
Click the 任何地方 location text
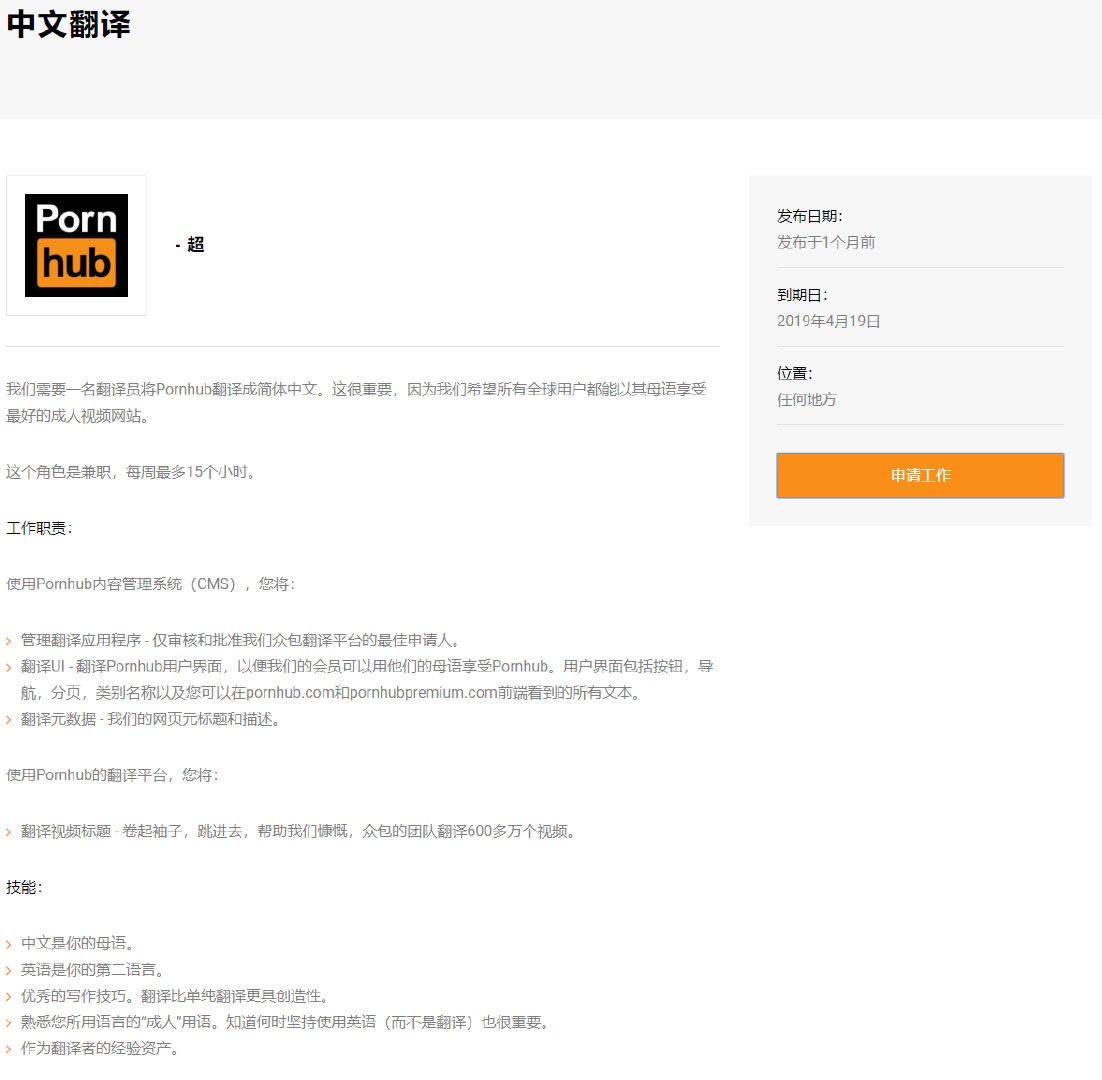click(x=808, y=399)
